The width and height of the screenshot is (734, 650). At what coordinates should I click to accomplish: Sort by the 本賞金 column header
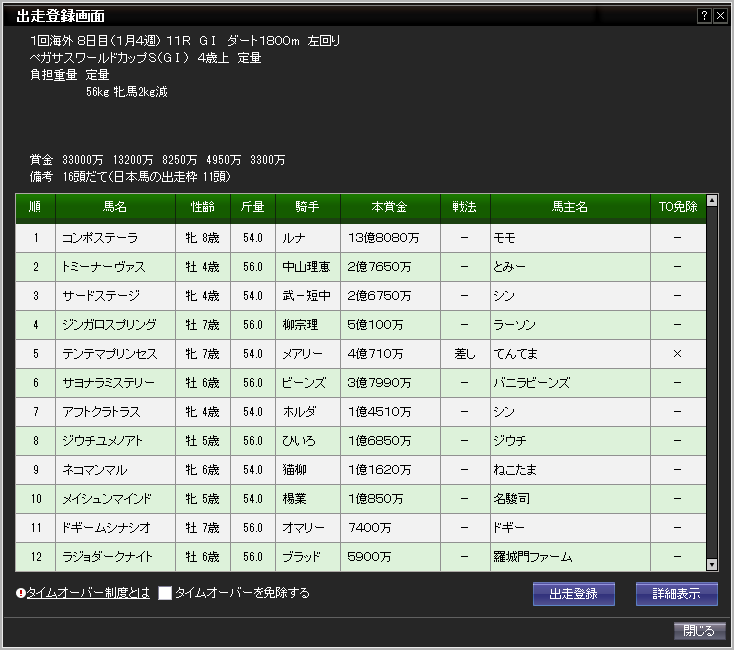pyautogui.click(x=390, y=208)
